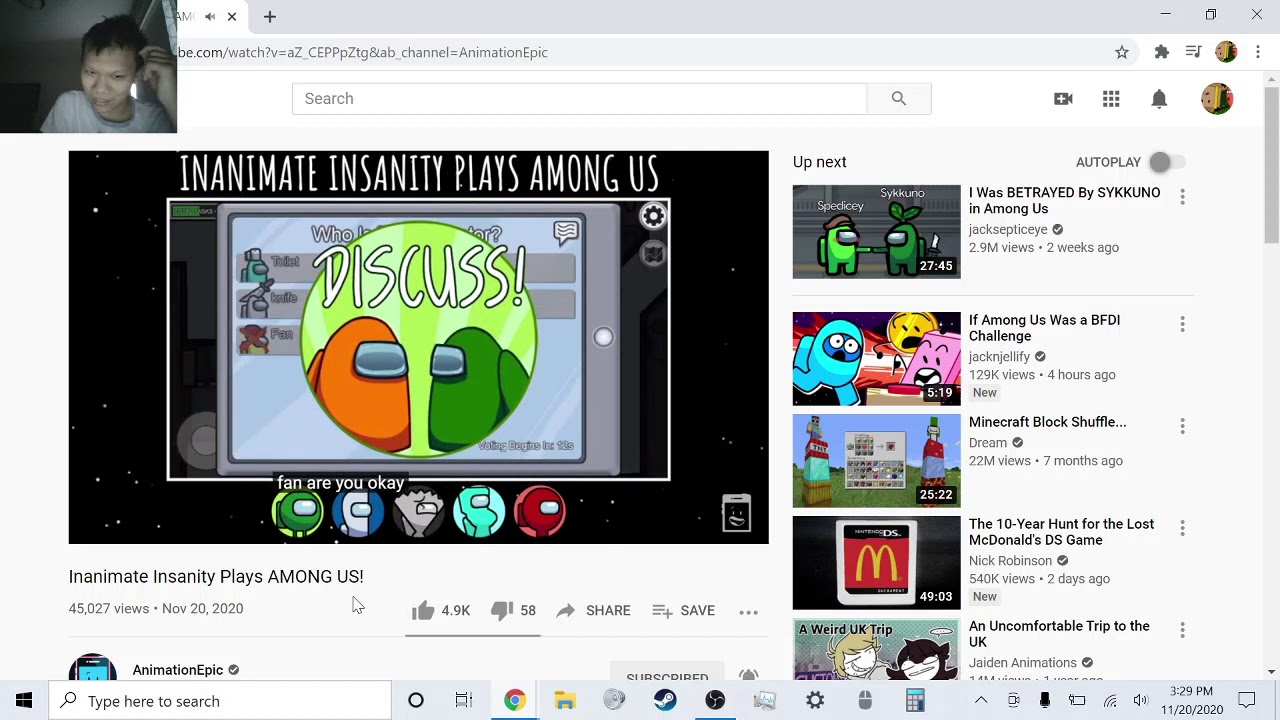Focus the YouTube Search field

point(579,98)
